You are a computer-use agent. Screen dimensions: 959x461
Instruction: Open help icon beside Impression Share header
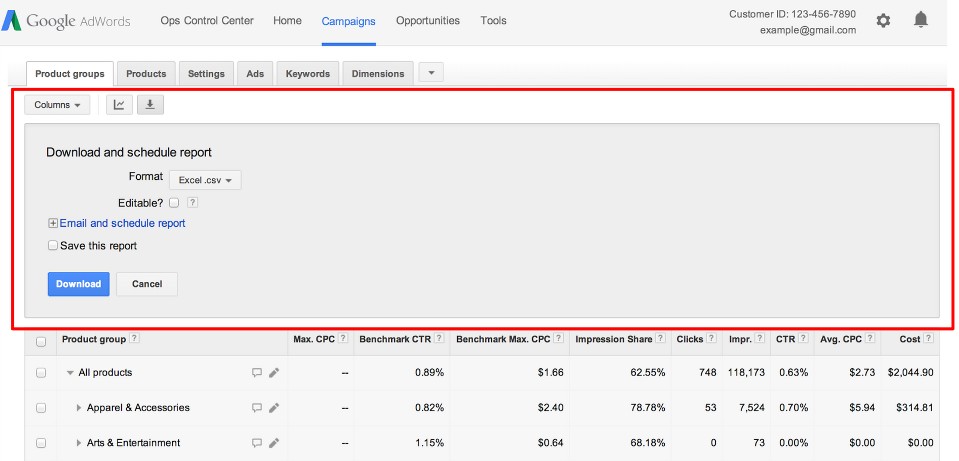[661, 338]
